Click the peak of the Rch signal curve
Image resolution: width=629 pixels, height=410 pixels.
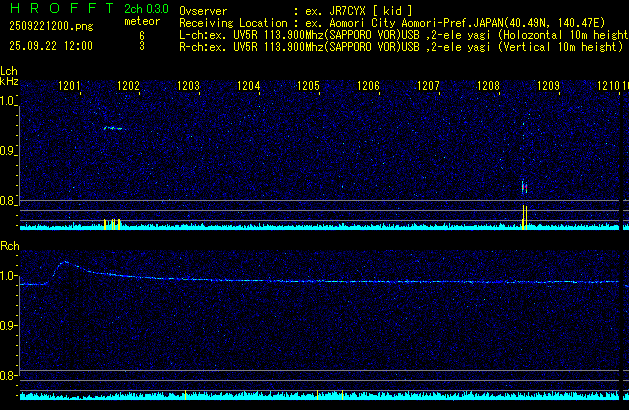point(64,262)
